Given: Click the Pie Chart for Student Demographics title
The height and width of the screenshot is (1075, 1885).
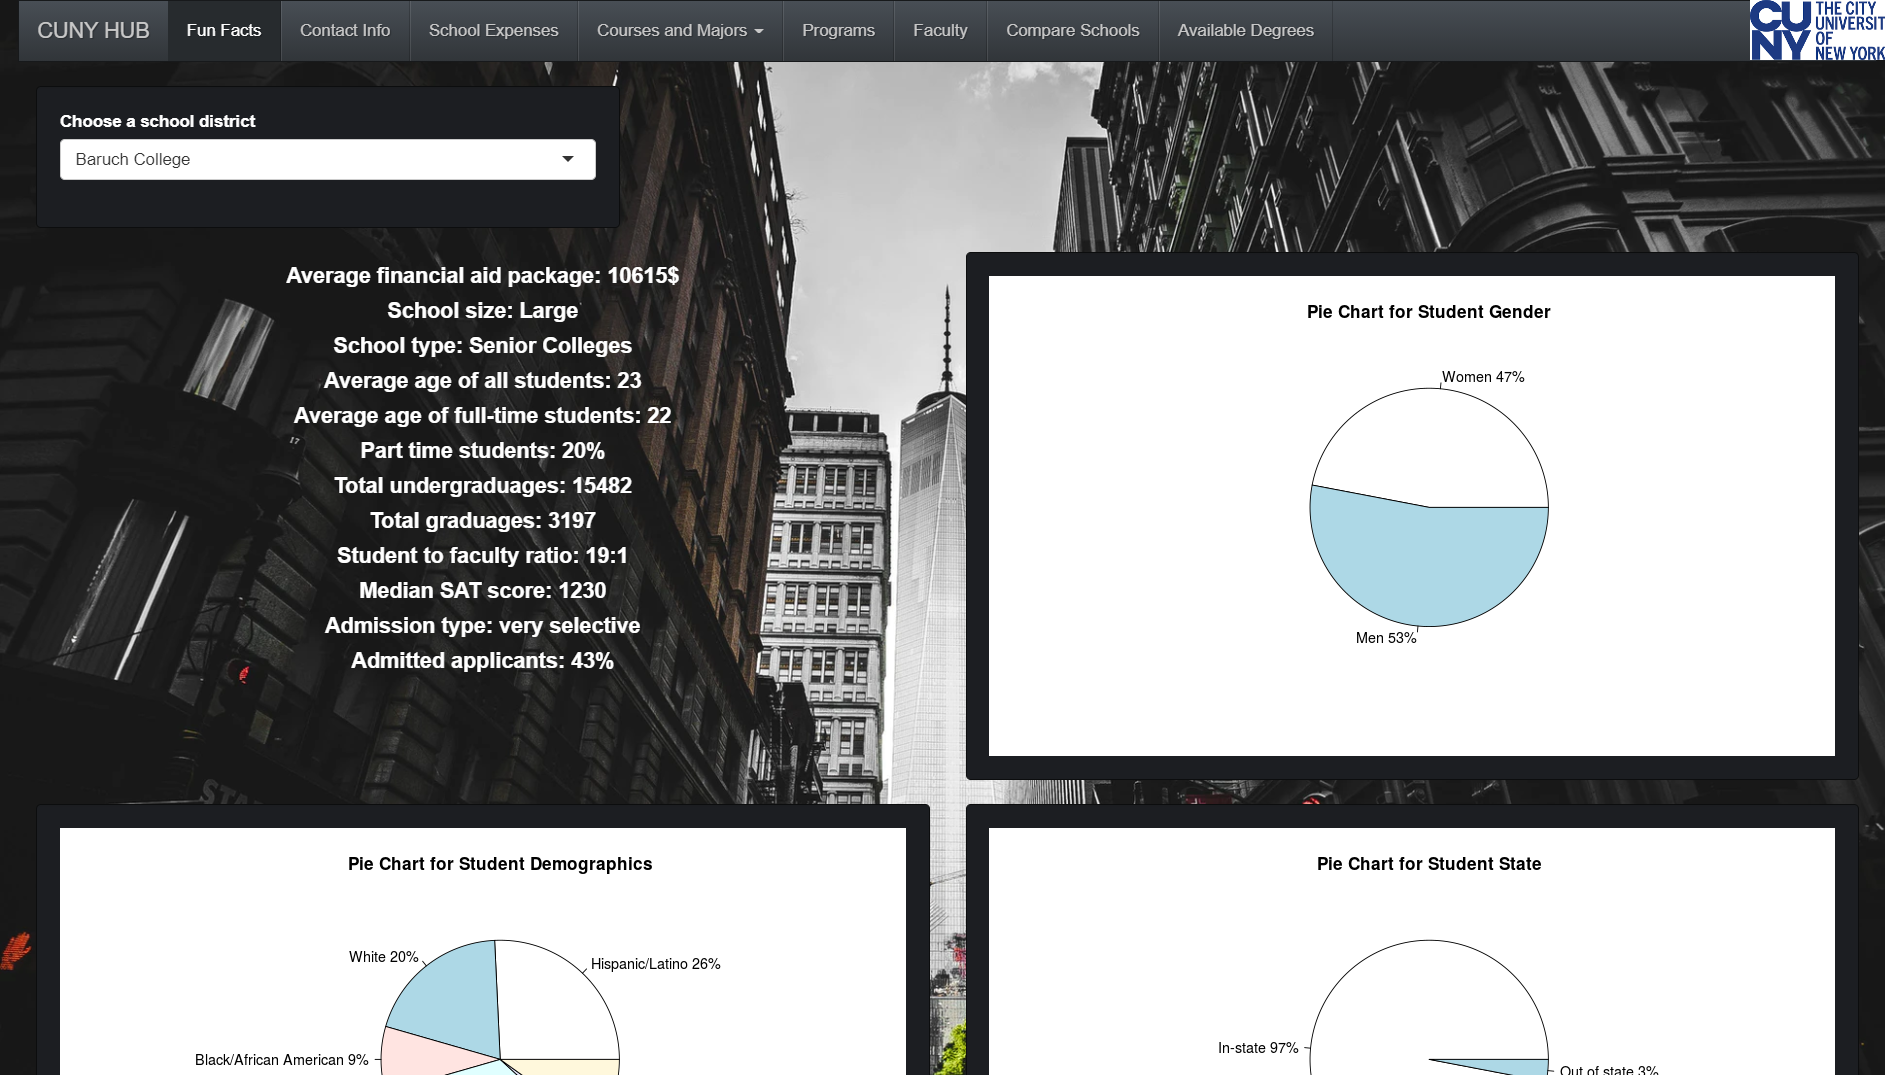Looking at the screenshot, I should (499, 864).
